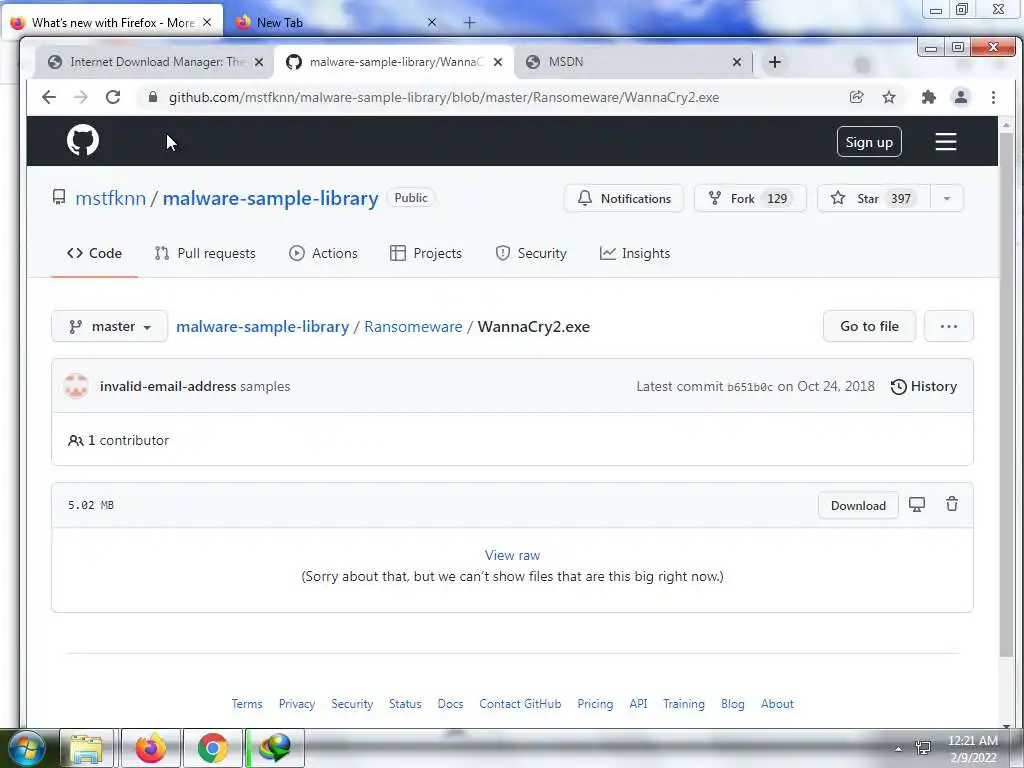The image size is (1024, 768).
Task: Open malware-sample-library breadcrumb link
Action: pos(263,327)
